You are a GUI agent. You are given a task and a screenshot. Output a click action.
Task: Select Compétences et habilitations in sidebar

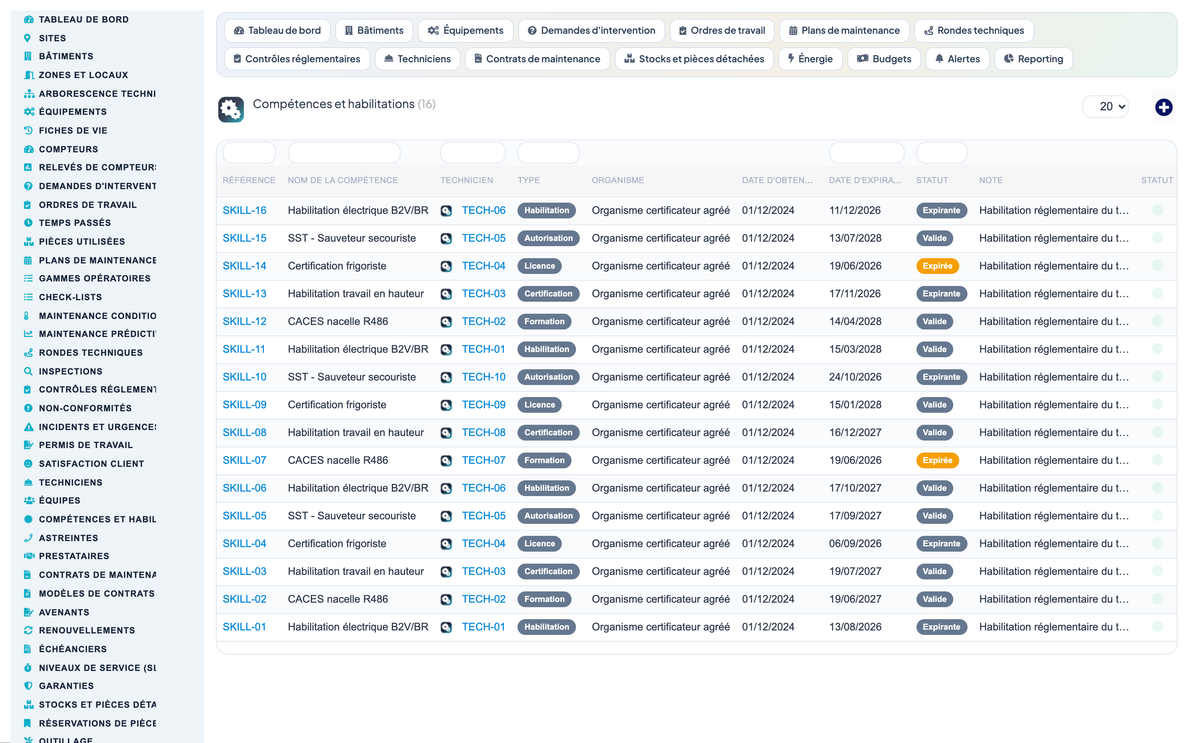[97, 519]
